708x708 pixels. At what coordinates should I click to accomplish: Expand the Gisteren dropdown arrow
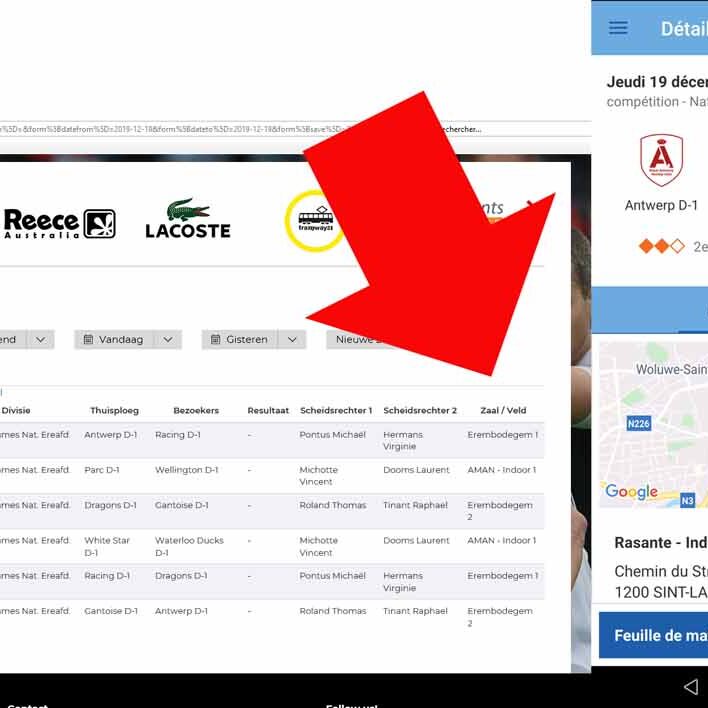292,340
